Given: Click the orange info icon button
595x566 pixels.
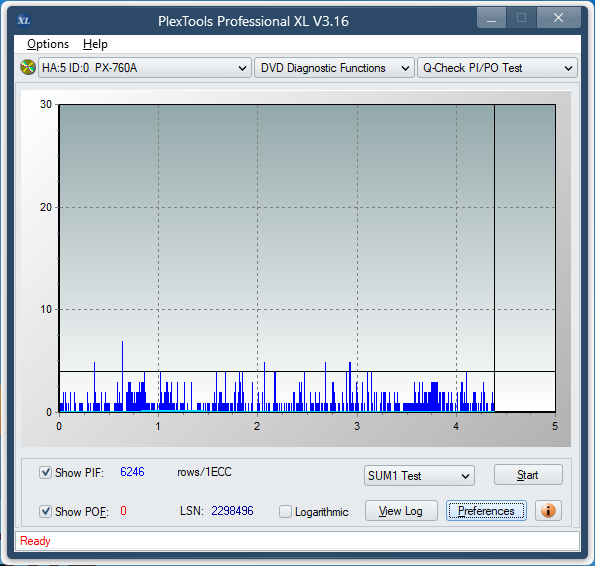Looking at the screenshot, I should pyautogui.click(x=548, y=511).
